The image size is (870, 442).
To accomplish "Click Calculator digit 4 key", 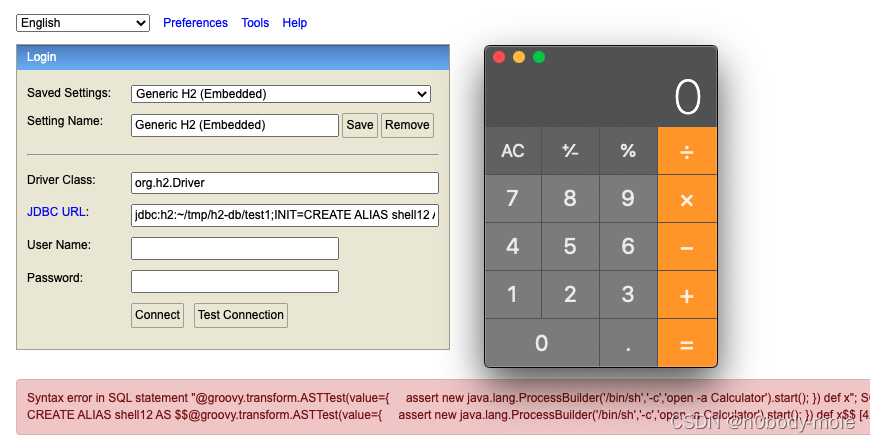I will click(x=513, y=247).
